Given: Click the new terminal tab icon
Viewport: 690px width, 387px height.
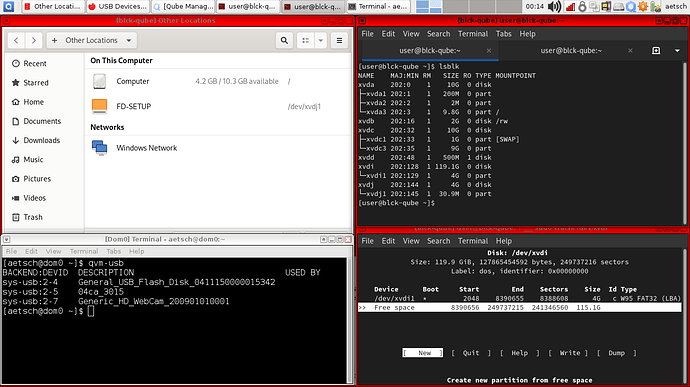Looking at the screenshot, I should [656, 51].
